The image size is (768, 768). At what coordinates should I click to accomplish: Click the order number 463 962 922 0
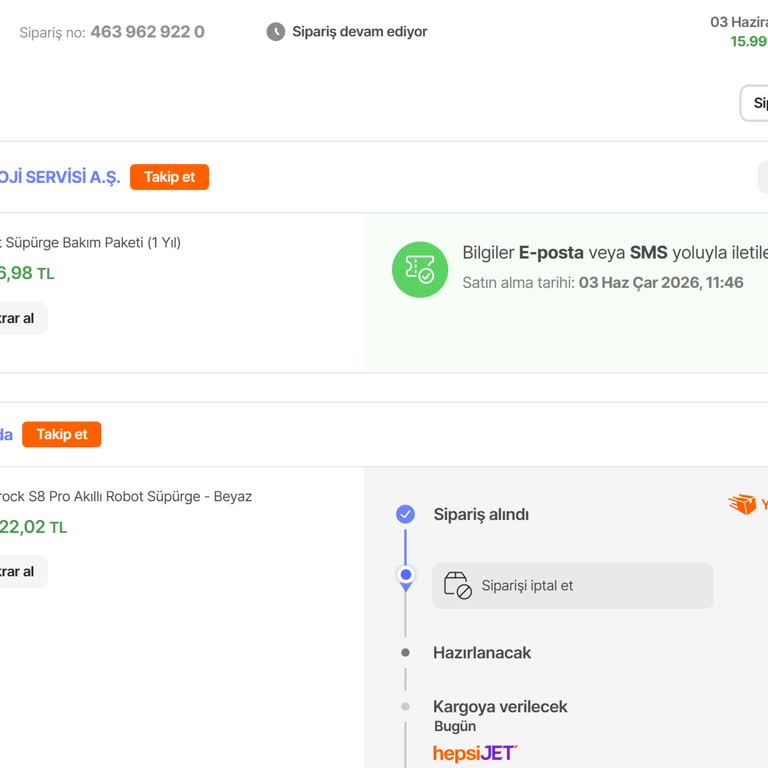147,32
